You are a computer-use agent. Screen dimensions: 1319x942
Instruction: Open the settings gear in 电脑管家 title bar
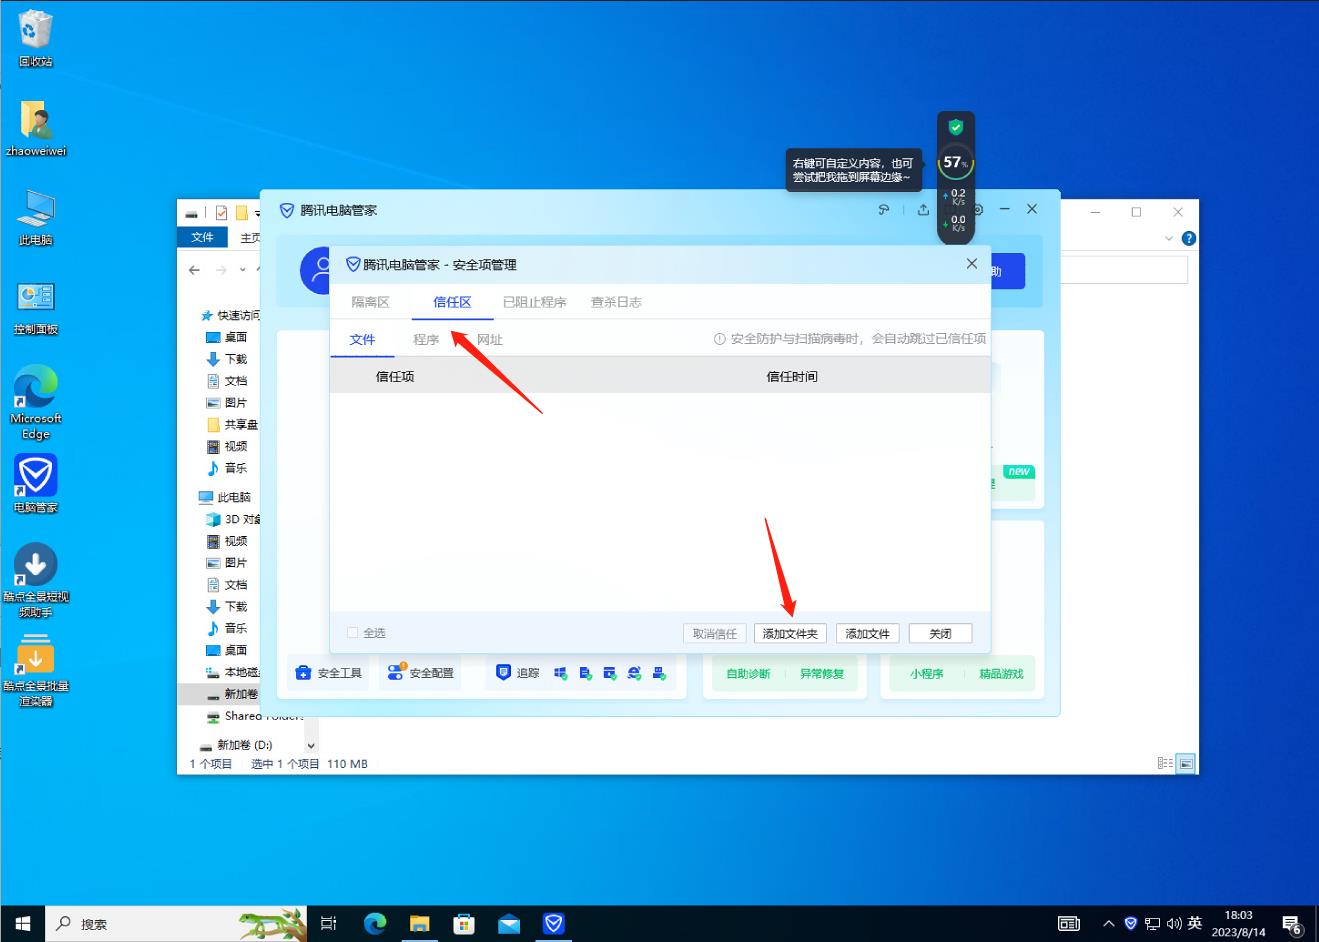pos(978,210)
